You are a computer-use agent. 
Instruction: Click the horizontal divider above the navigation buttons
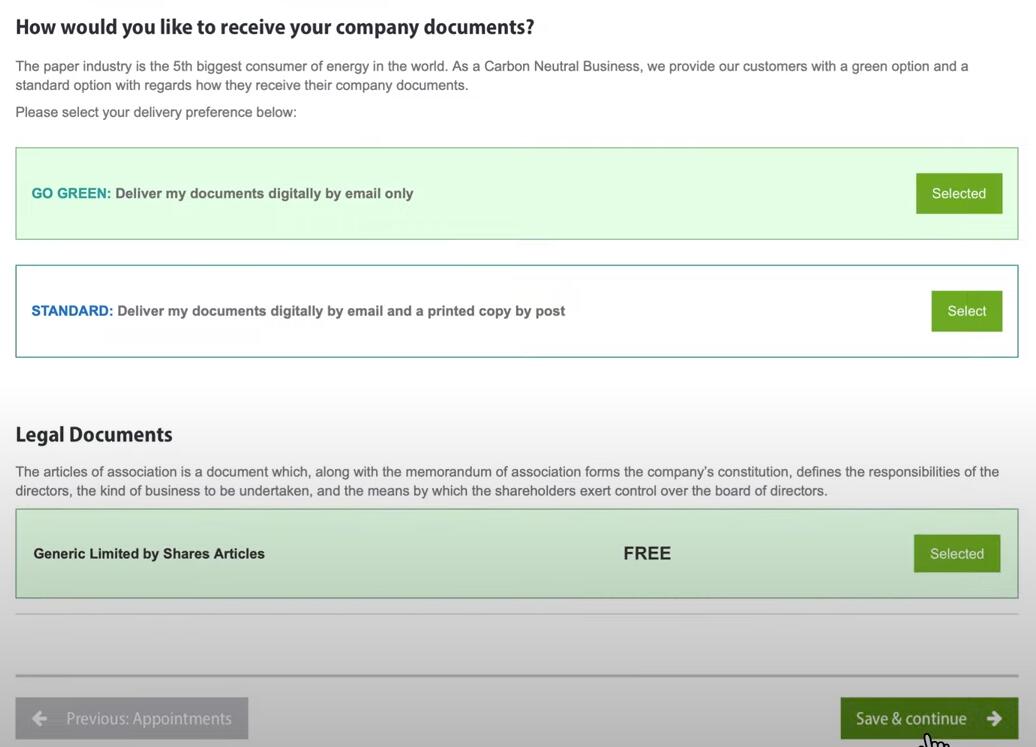[517, 676]
